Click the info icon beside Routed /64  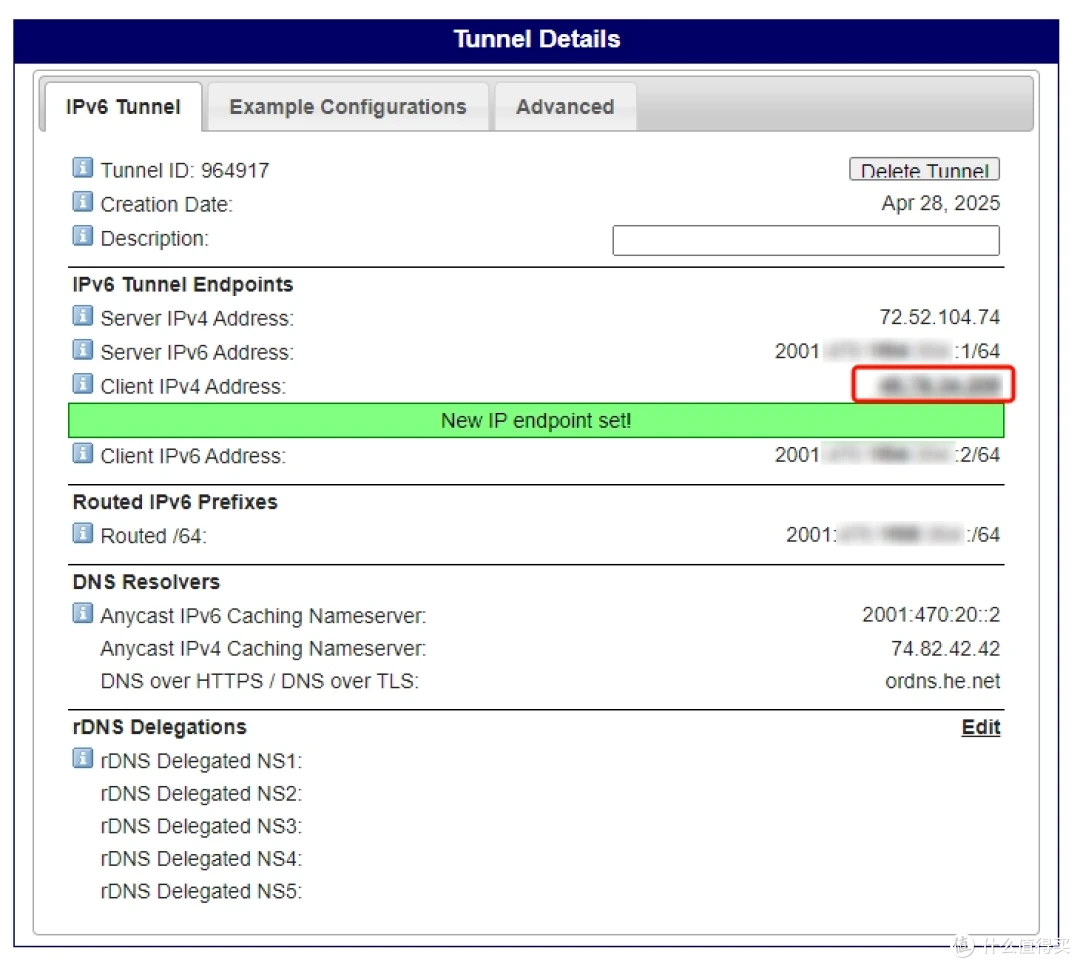82,533
